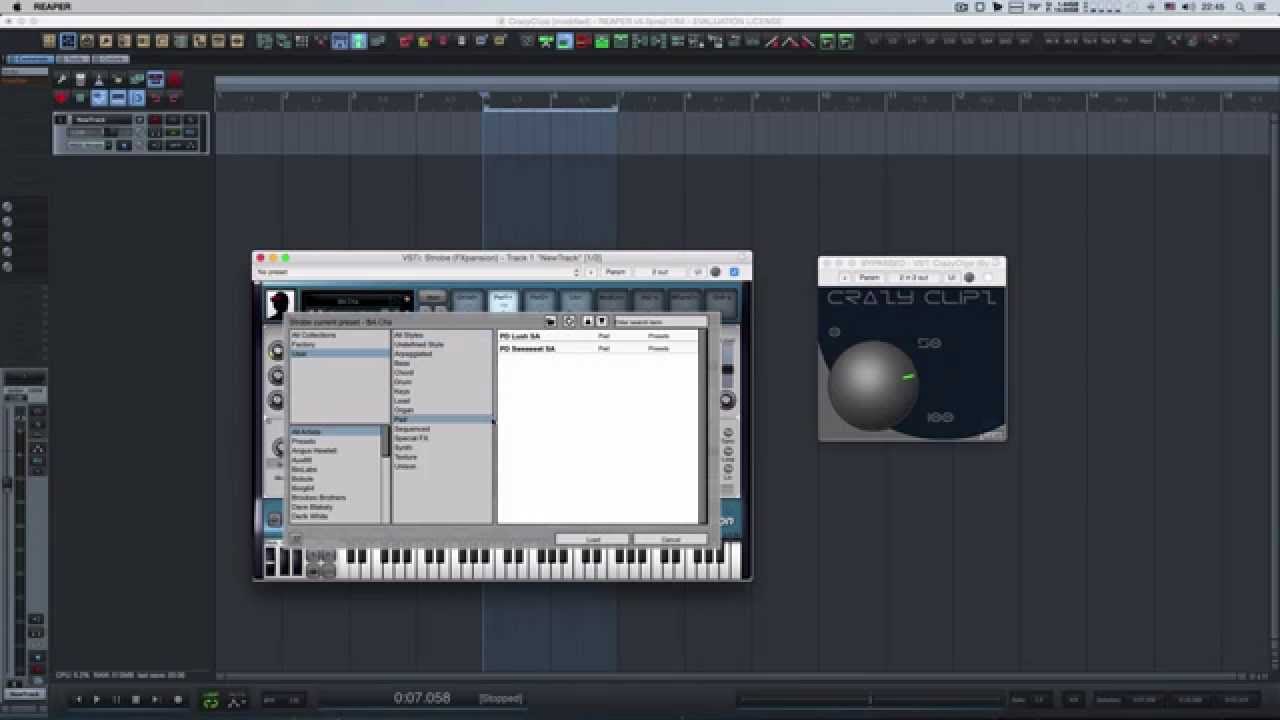Toggle the bypass checkbox in CrazyClipz window

tap(988, 277)
